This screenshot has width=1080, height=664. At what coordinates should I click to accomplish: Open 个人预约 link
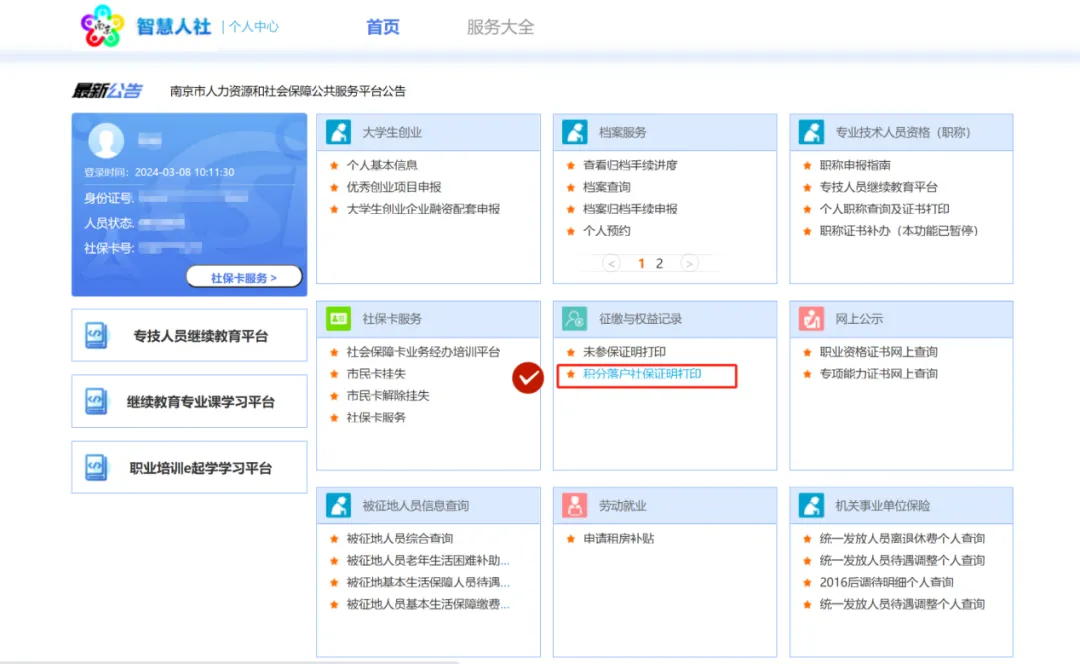pyautogui.click(x=606, y=231)
